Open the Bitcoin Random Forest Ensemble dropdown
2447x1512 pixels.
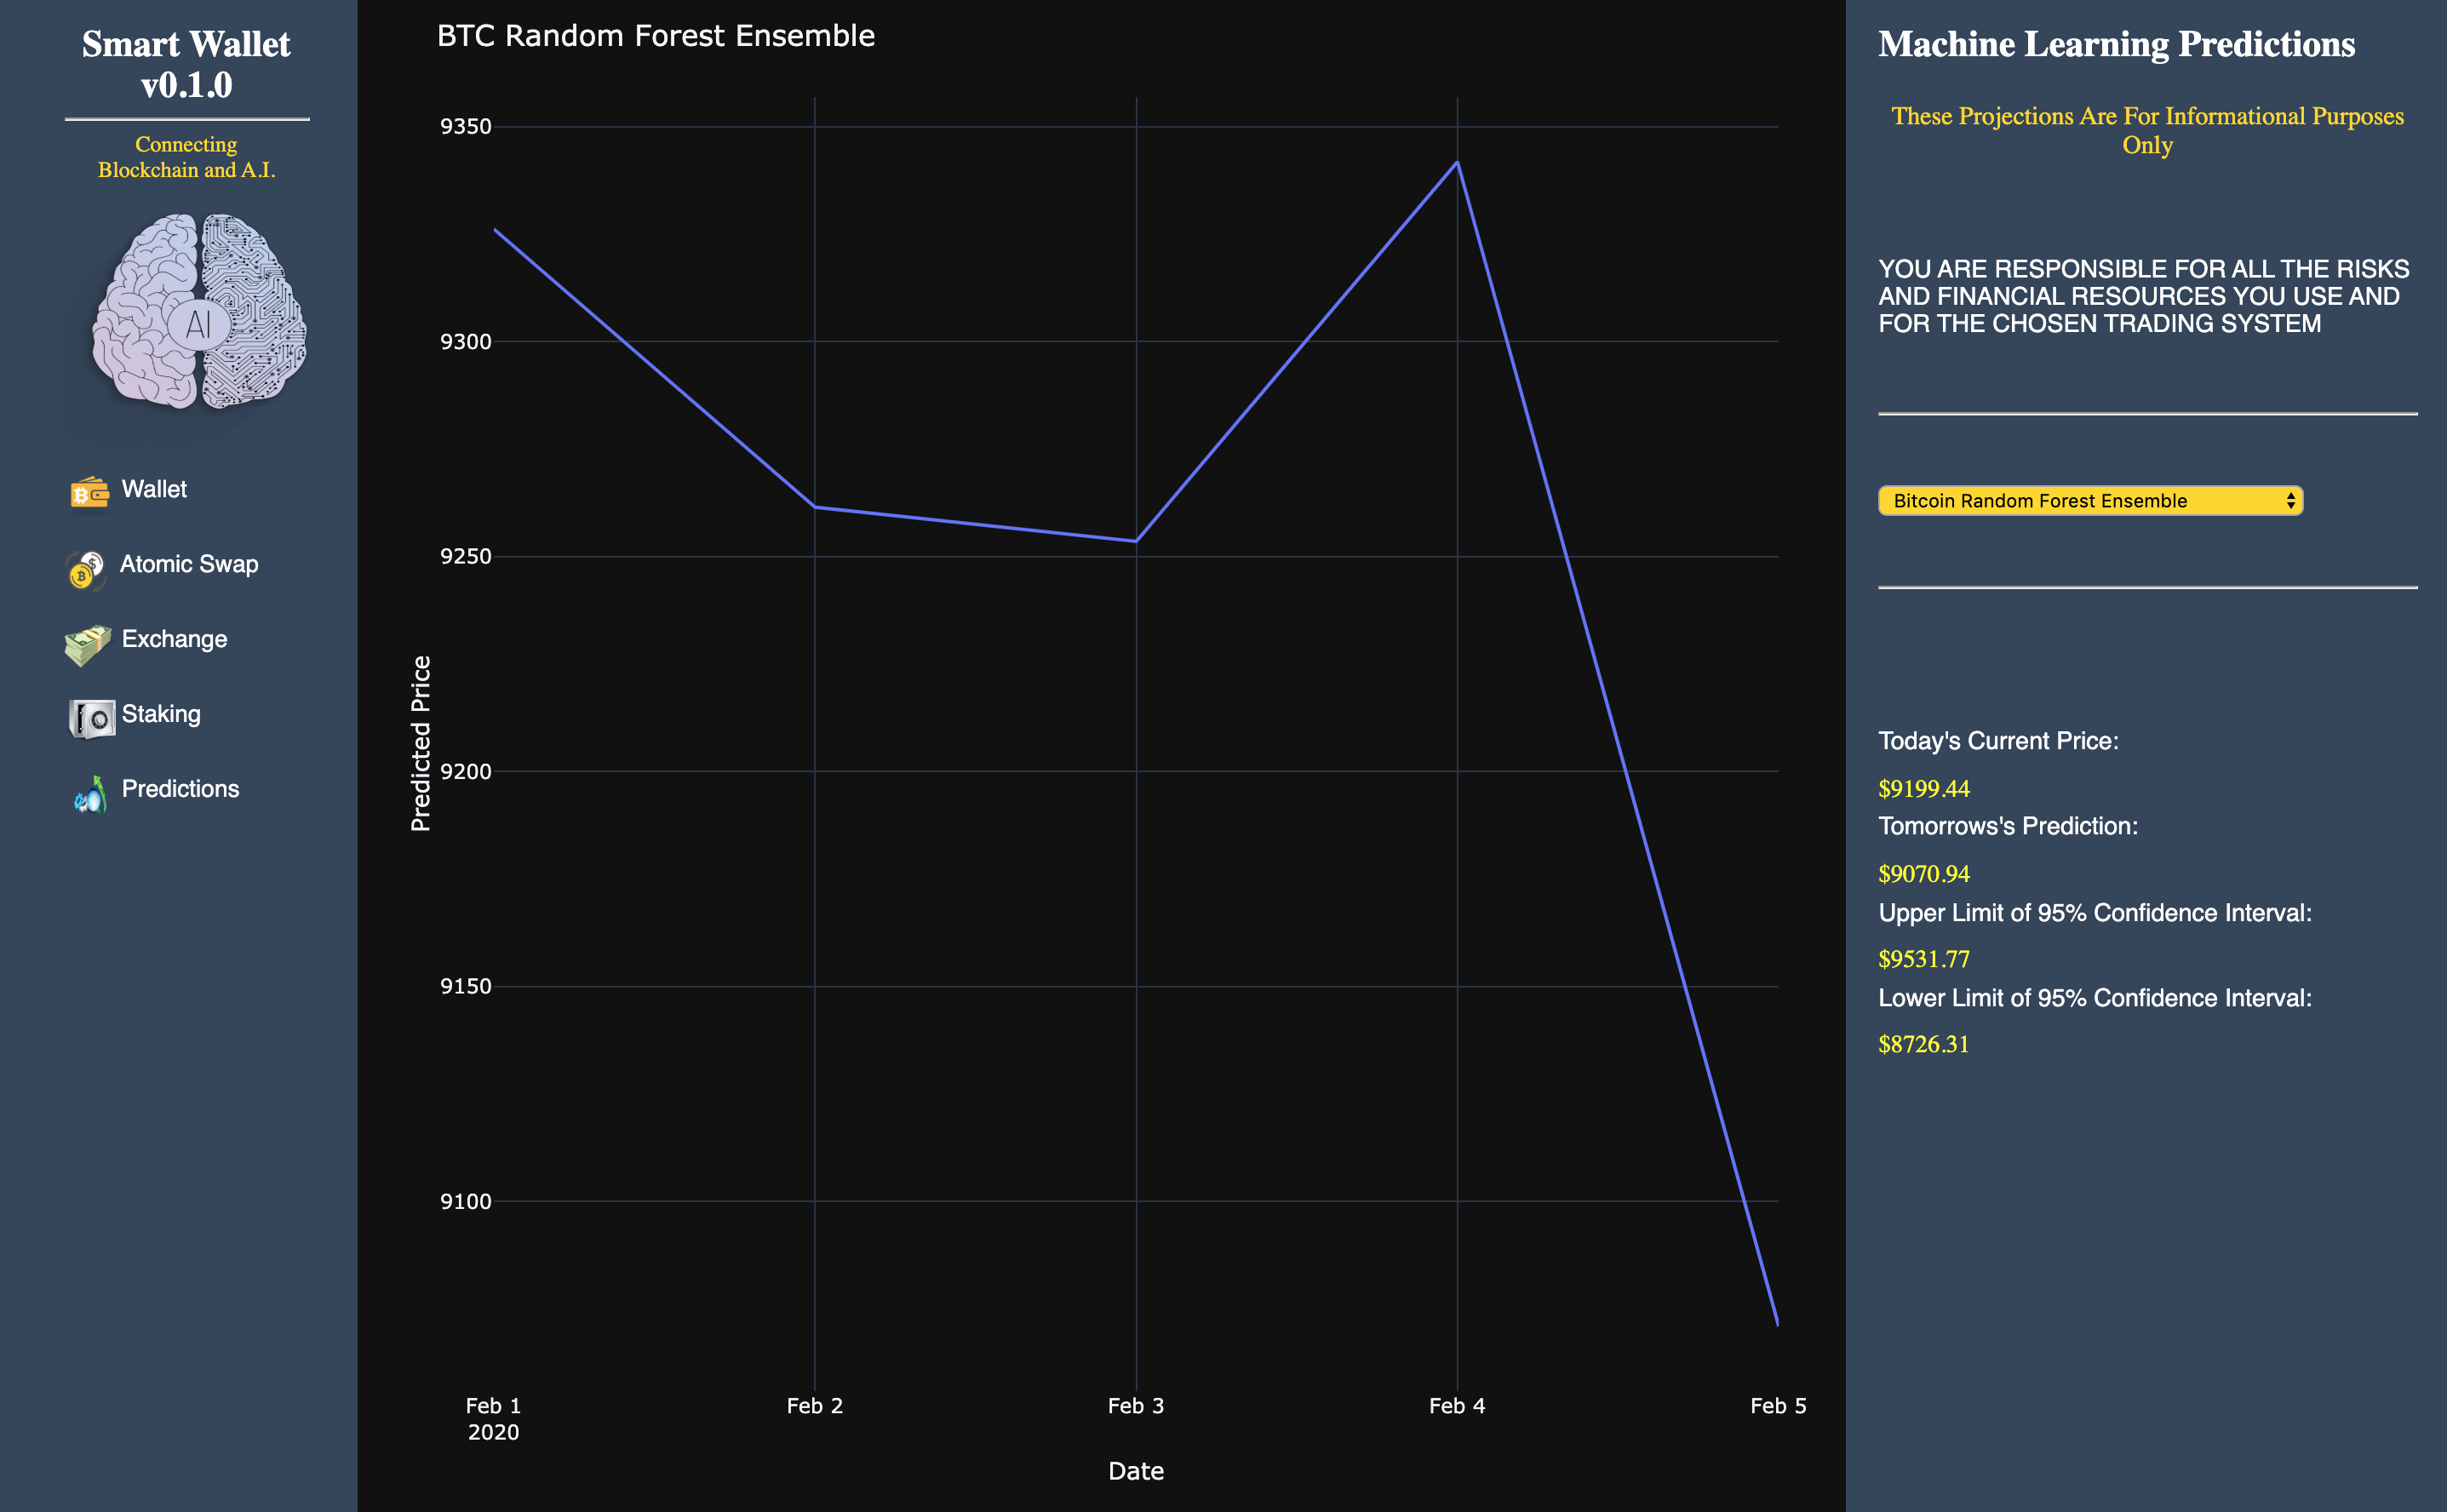tap(2090, 501)
